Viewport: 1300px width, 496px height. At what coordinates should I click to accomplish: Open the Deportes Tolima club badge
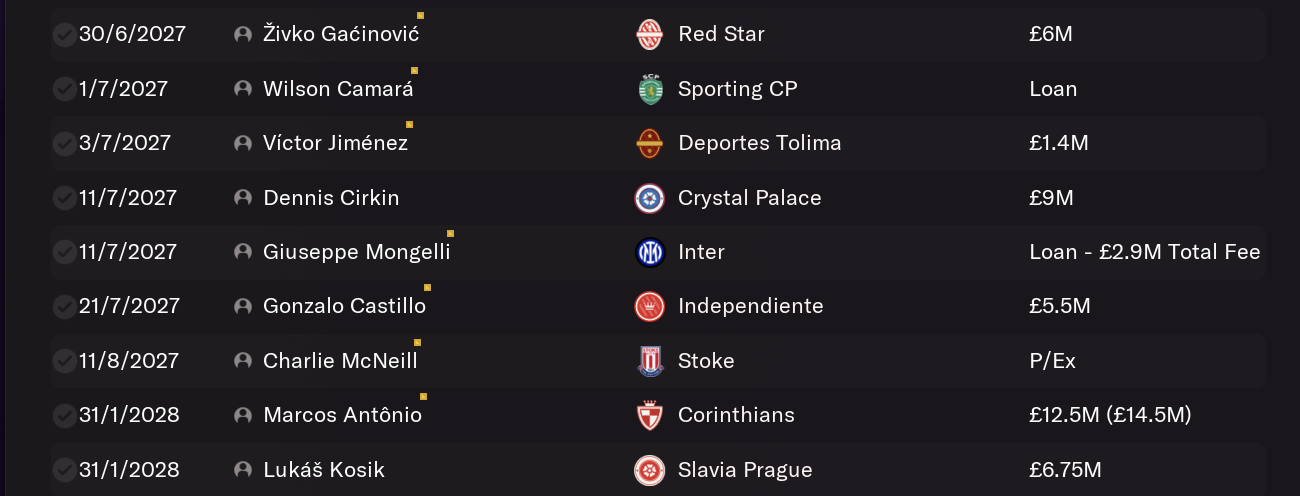[x=650, y=144]
